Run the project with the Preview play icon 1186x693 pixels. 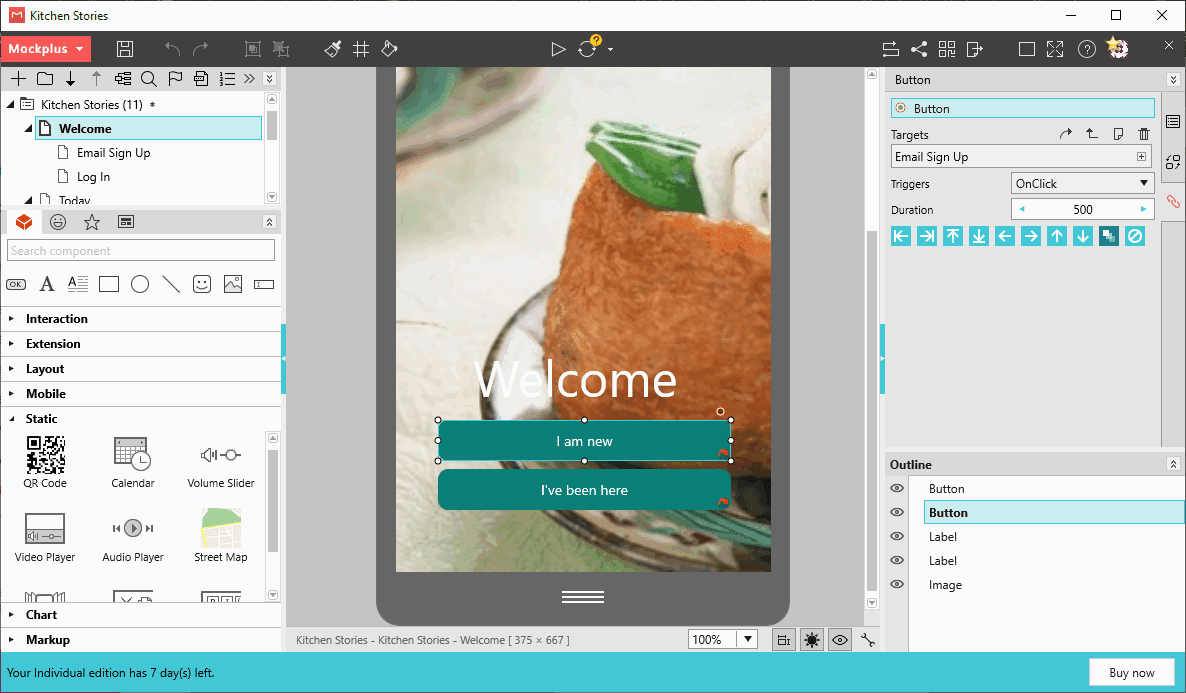pos(558,48)
